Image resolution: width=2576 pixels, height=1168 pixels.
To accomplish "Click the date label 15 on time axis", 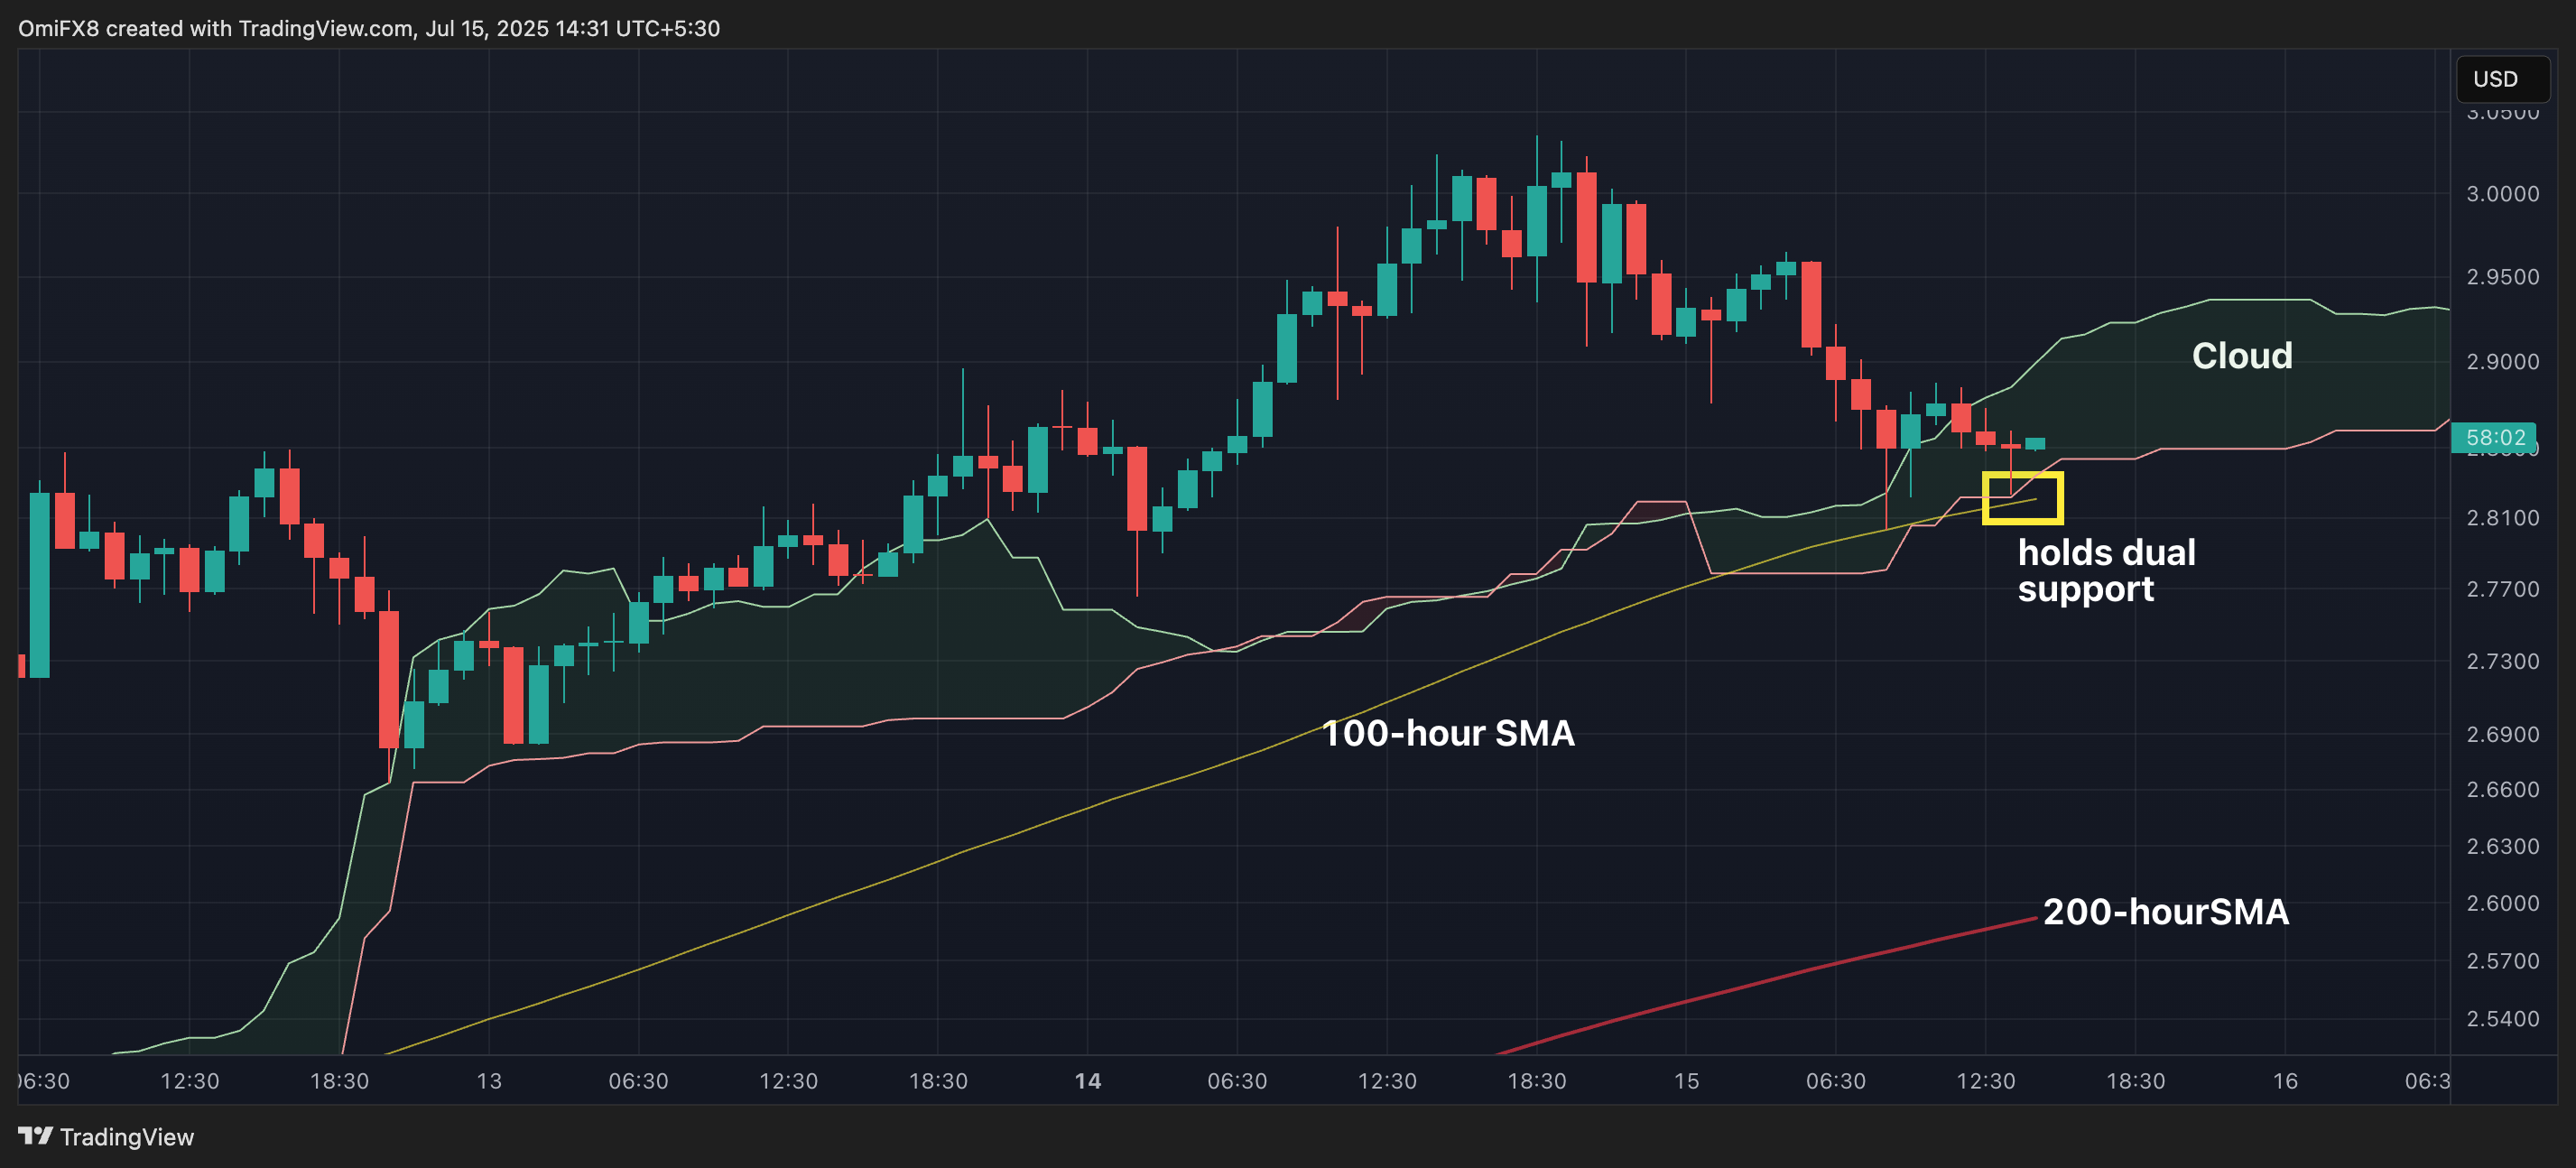I will (1687, 1081).
